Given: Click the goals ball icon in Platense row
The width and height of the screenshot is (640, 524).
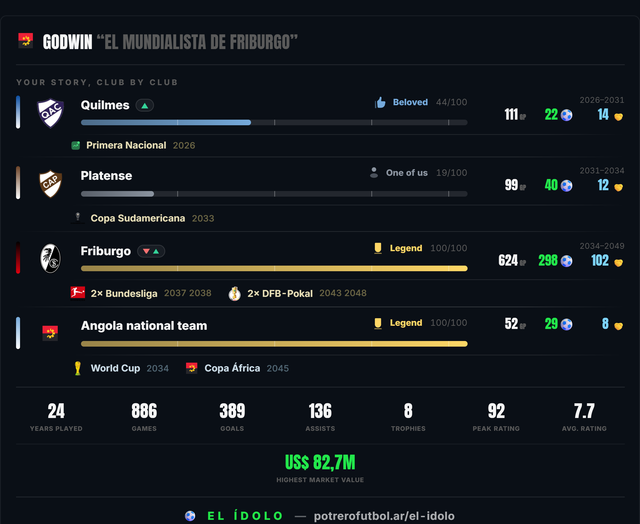Looking at the screenshot, I should coord(567,186).
